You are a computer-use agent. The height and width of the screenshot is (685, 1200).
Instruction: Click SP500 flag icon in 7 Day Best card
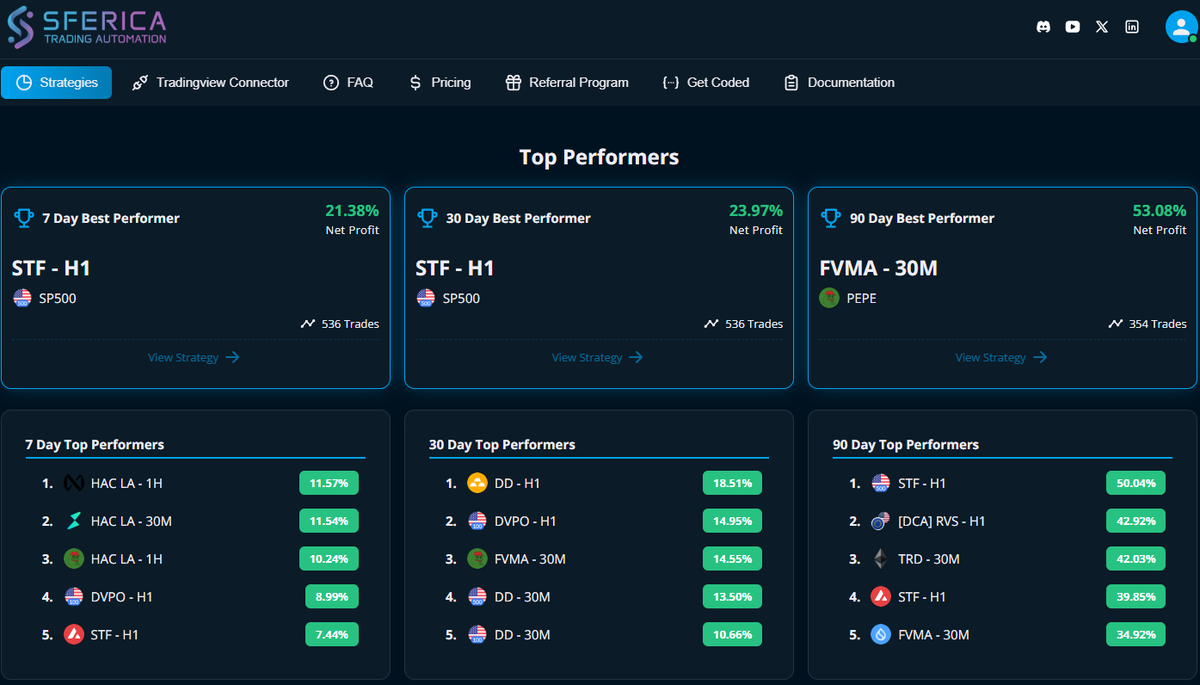coord(23,298)
